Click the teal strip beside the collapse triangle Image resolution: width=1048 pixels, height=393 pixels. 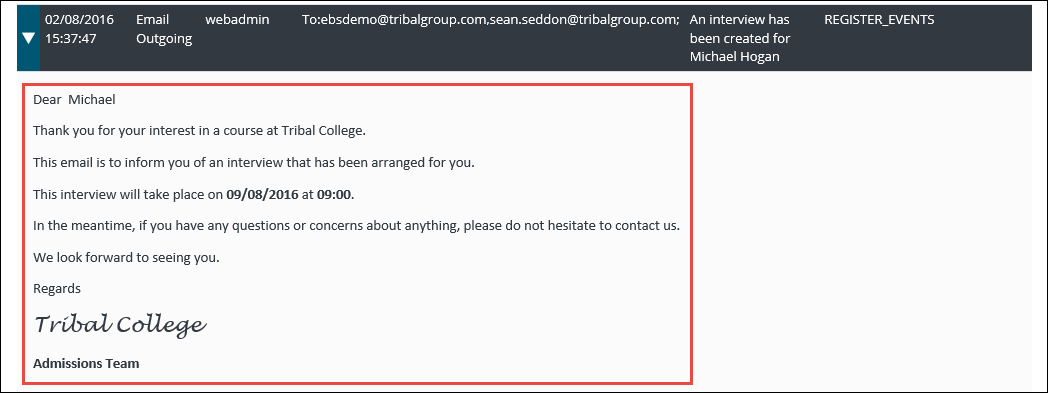tap(28, 38)
